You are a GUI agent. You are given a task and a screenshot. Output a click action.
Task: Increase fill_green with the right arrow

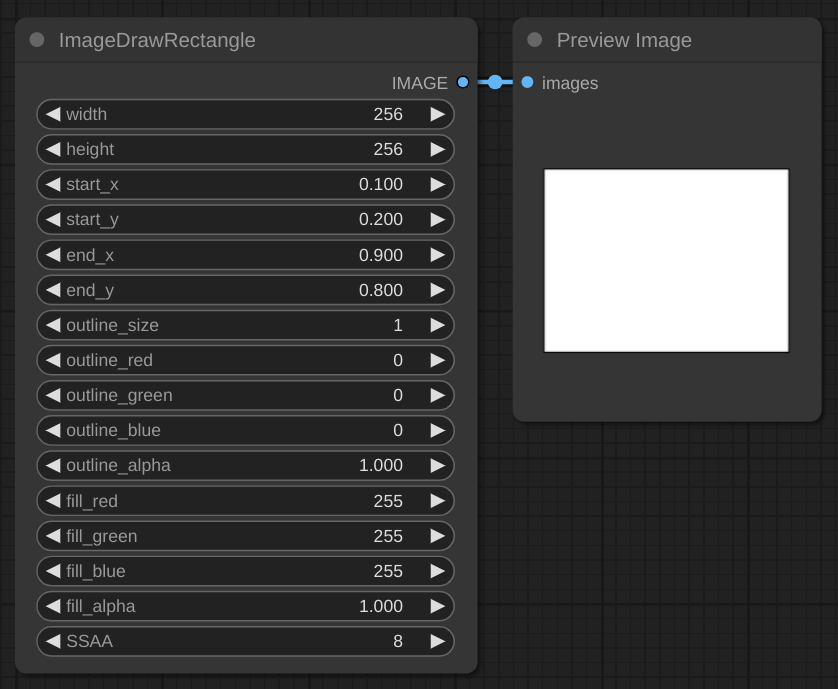[x=437, y=536]
